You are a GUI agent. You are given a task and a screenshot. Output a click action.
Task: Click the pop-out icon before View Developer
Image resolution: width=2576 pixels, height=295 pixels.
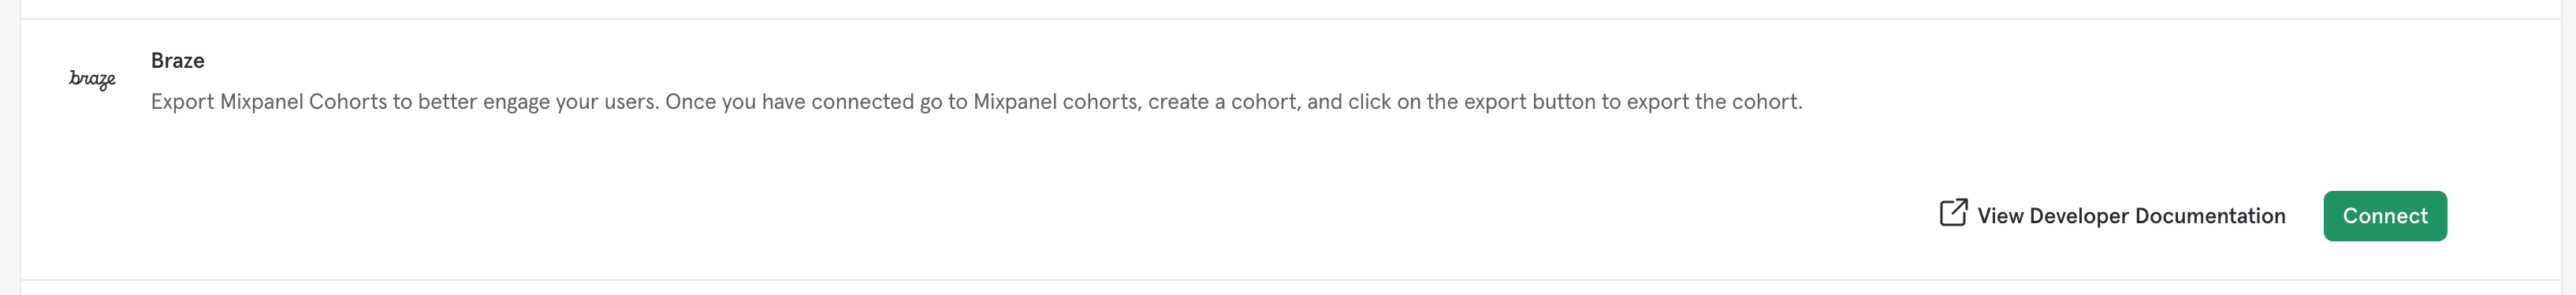pos(1953,212)
